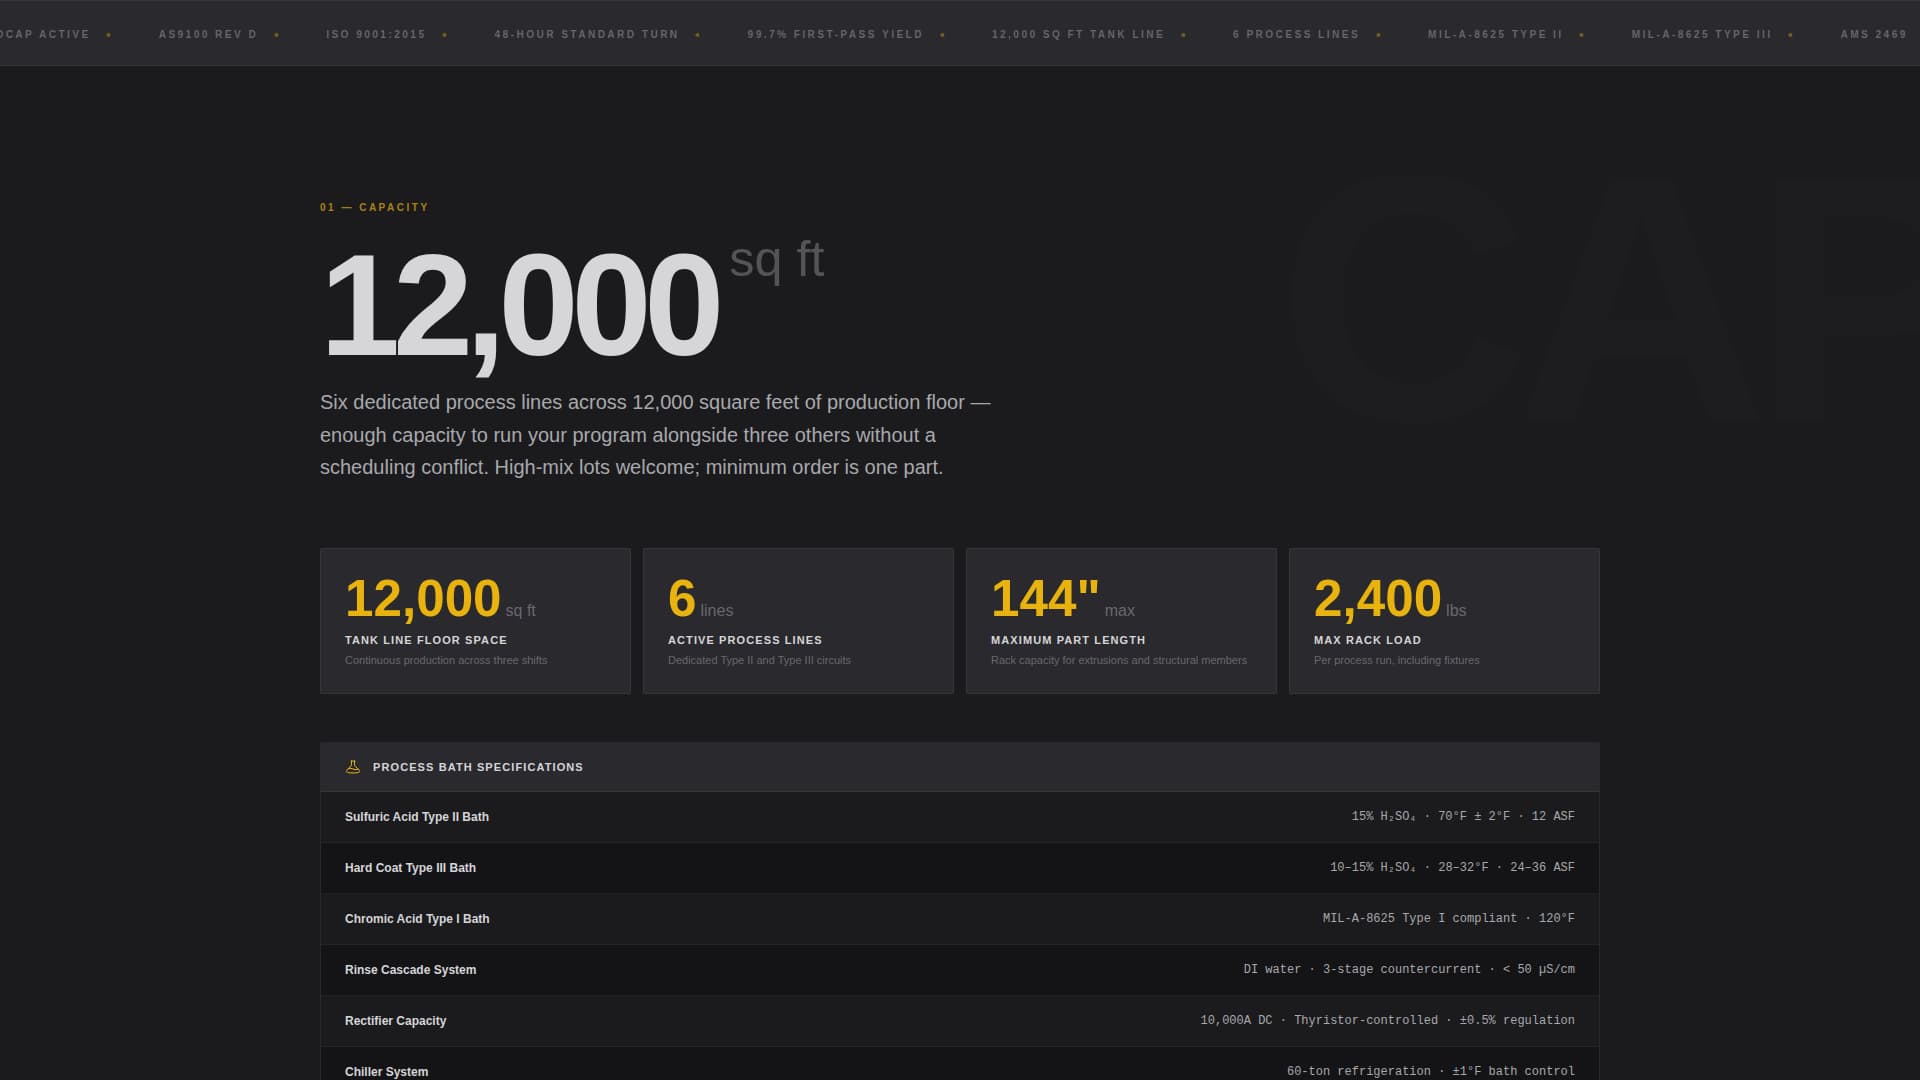Image resolution: width=1920 pixels, height=1080 pixels.
Task: Click the yellow dot after 6 PROCESS LINES
Action: coord(1380,34)
